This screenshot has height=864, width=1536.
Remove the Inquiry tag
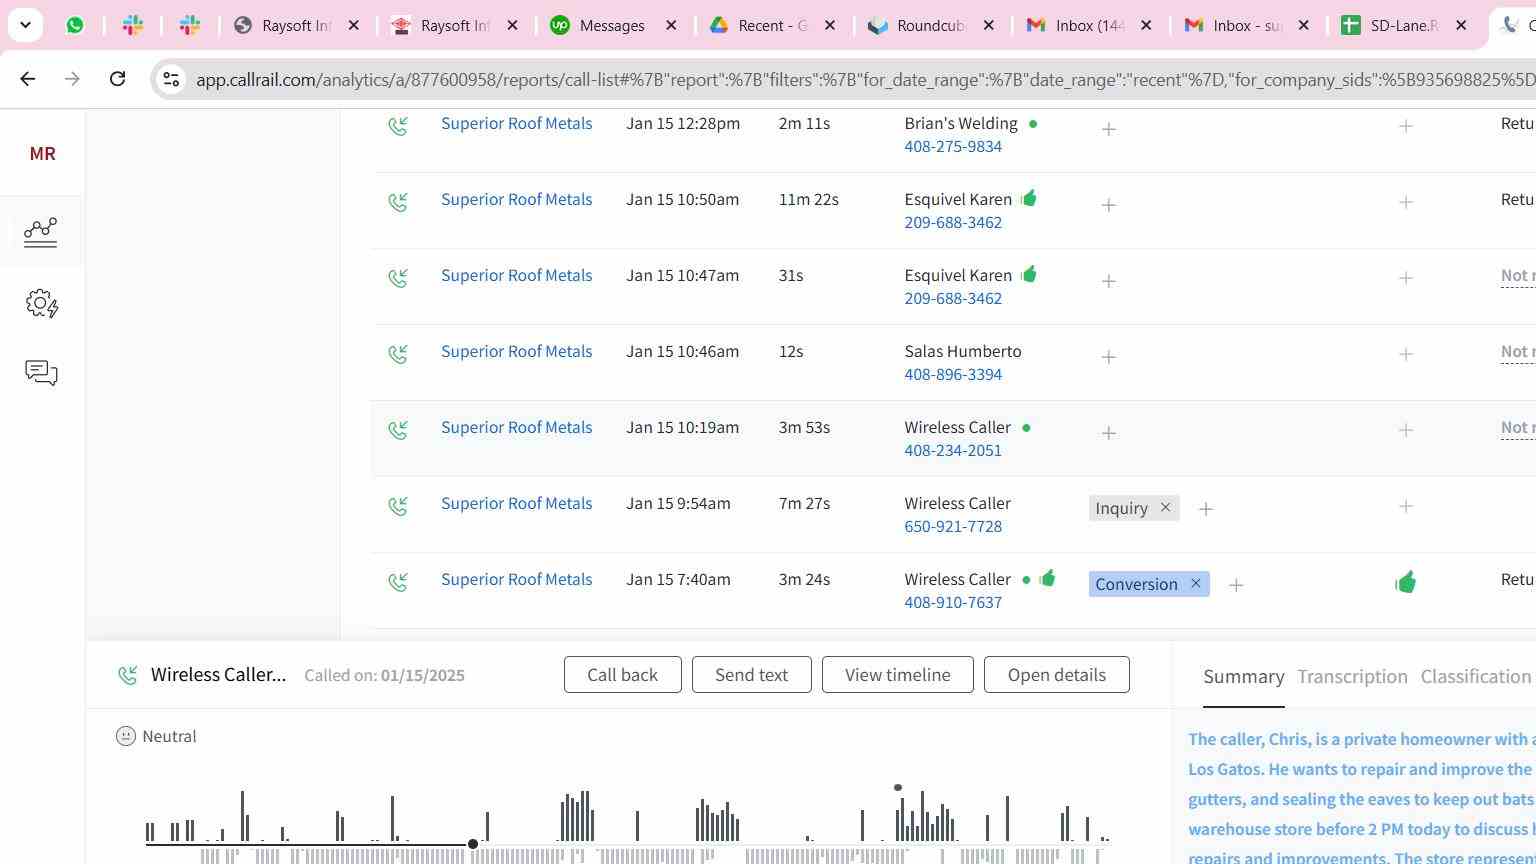[x=1165, y=508]
